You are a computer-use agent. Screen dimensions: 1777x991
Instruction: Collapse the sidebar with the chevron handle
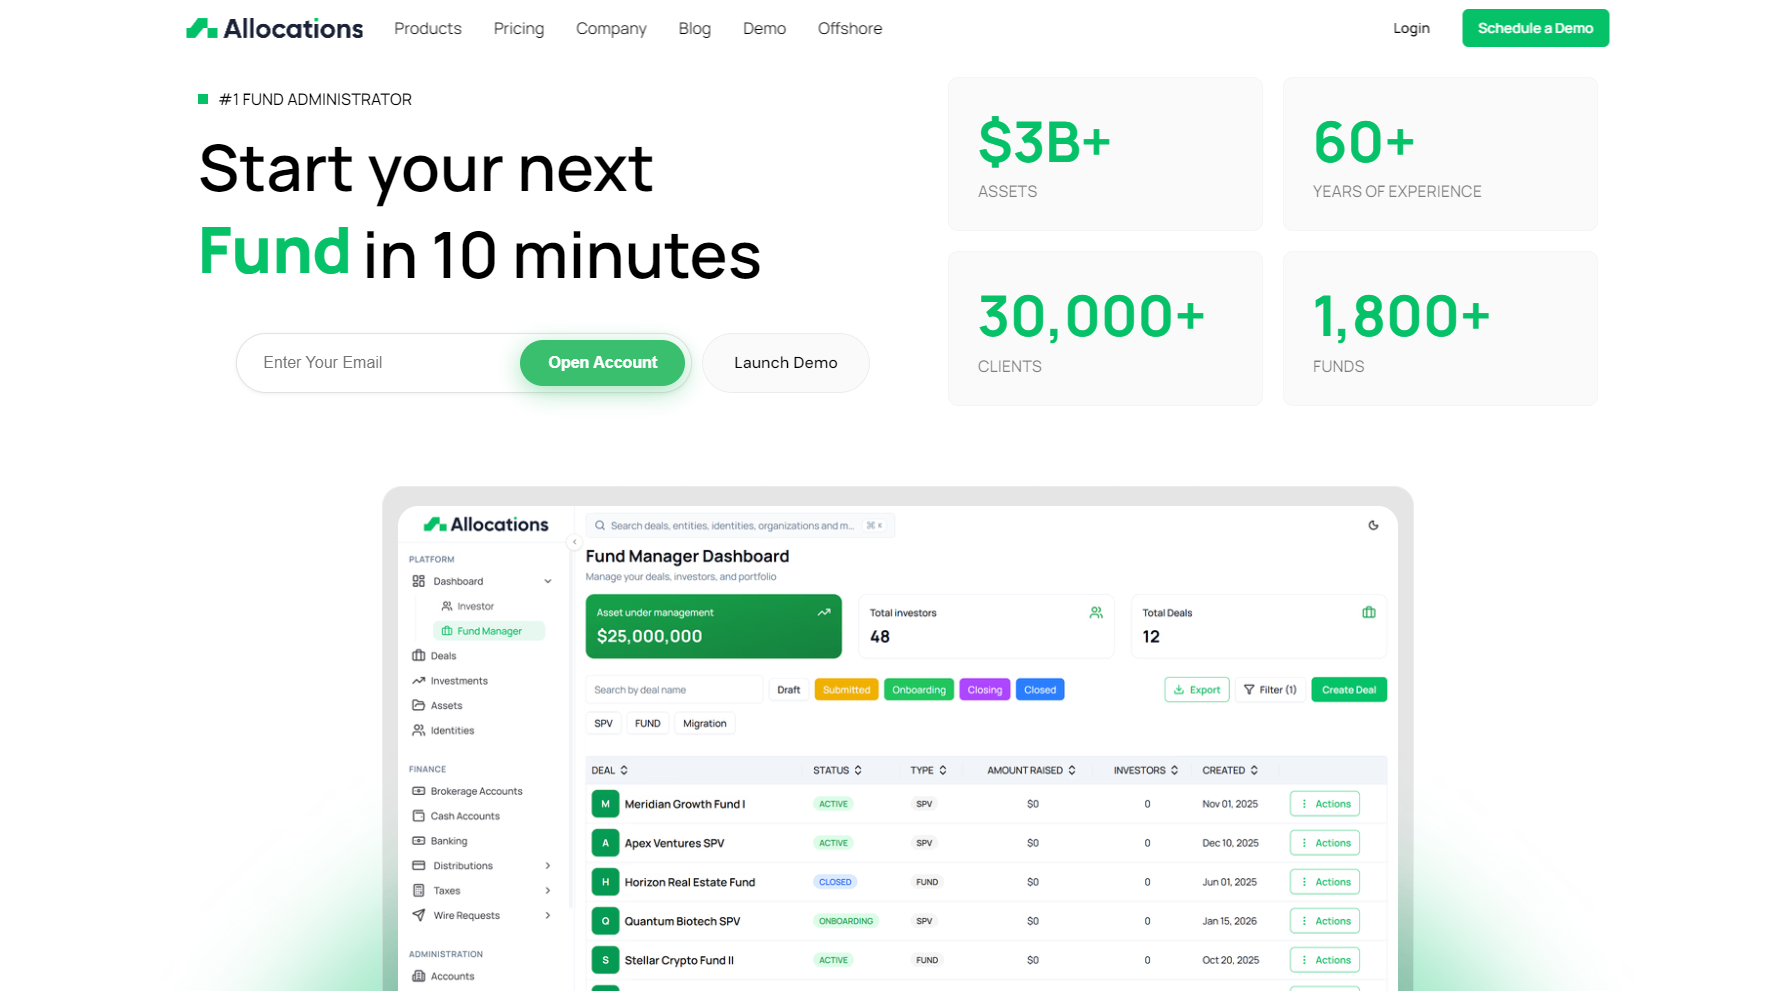pyautogui.click(x=574, y=542)
